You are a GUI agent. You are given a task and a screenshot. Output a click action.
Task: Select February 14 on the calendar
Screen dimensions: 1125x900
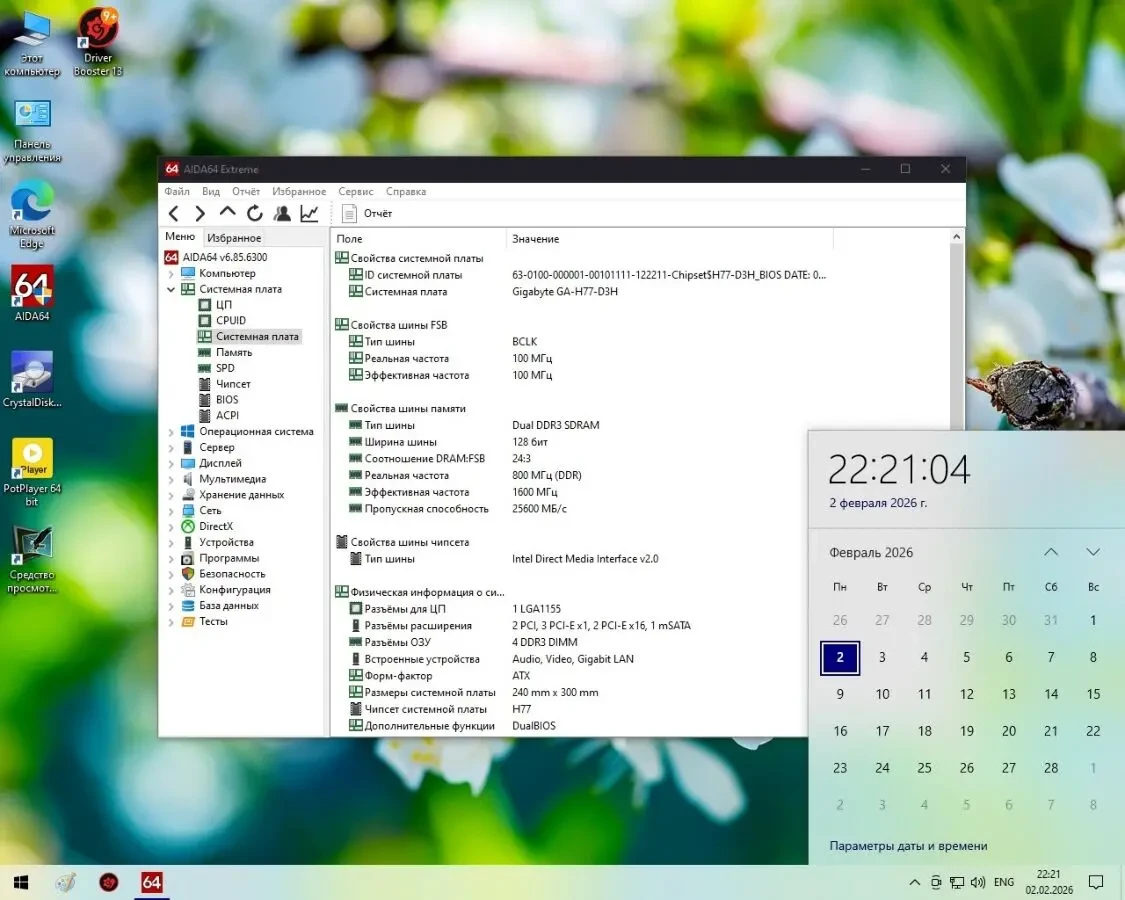click(x=1050, y=694)
